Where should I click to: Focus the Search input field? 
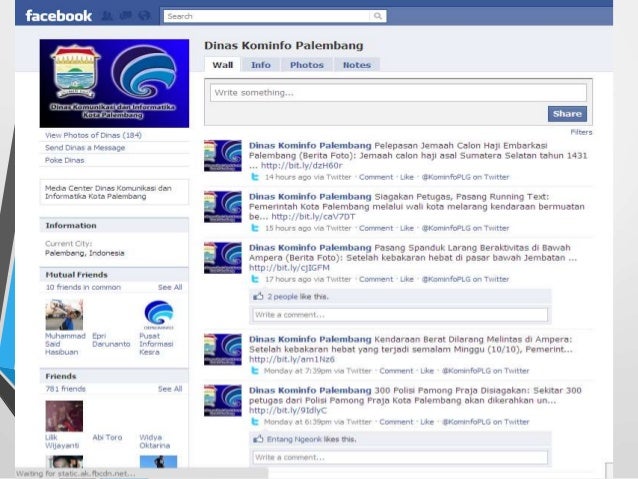click(267, 16)
